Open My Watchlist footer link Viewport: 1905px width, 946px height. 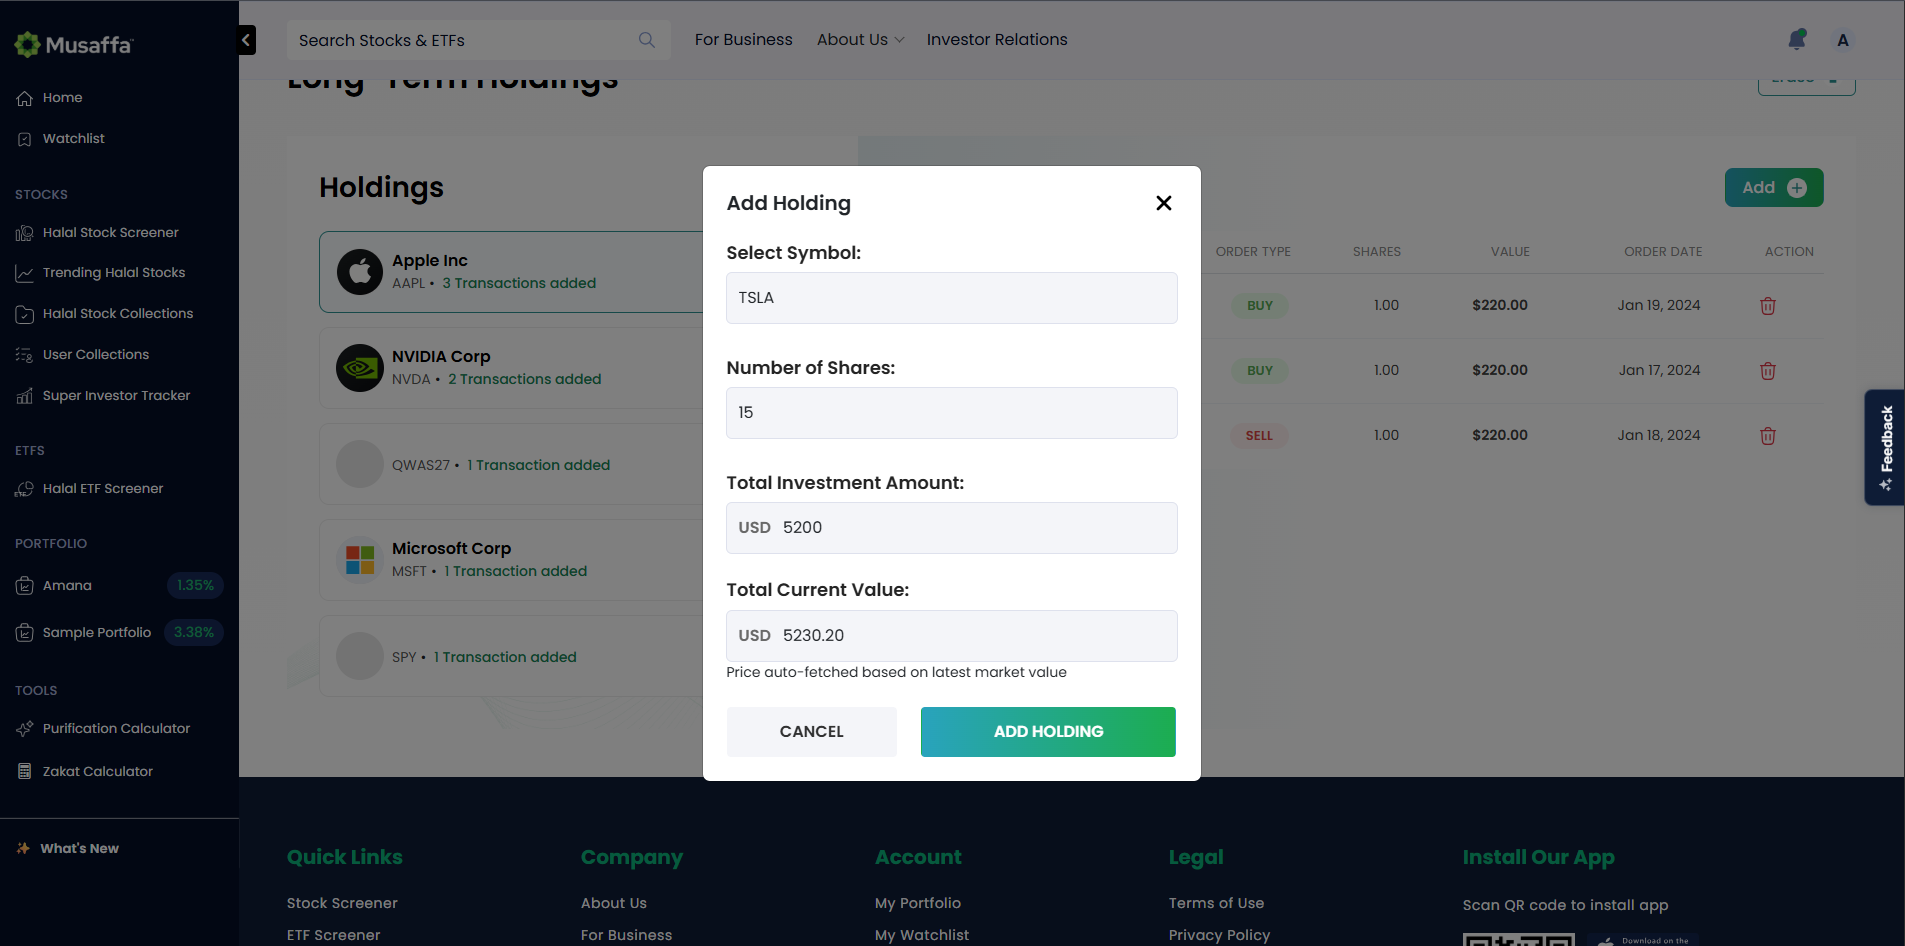point(922,935)
